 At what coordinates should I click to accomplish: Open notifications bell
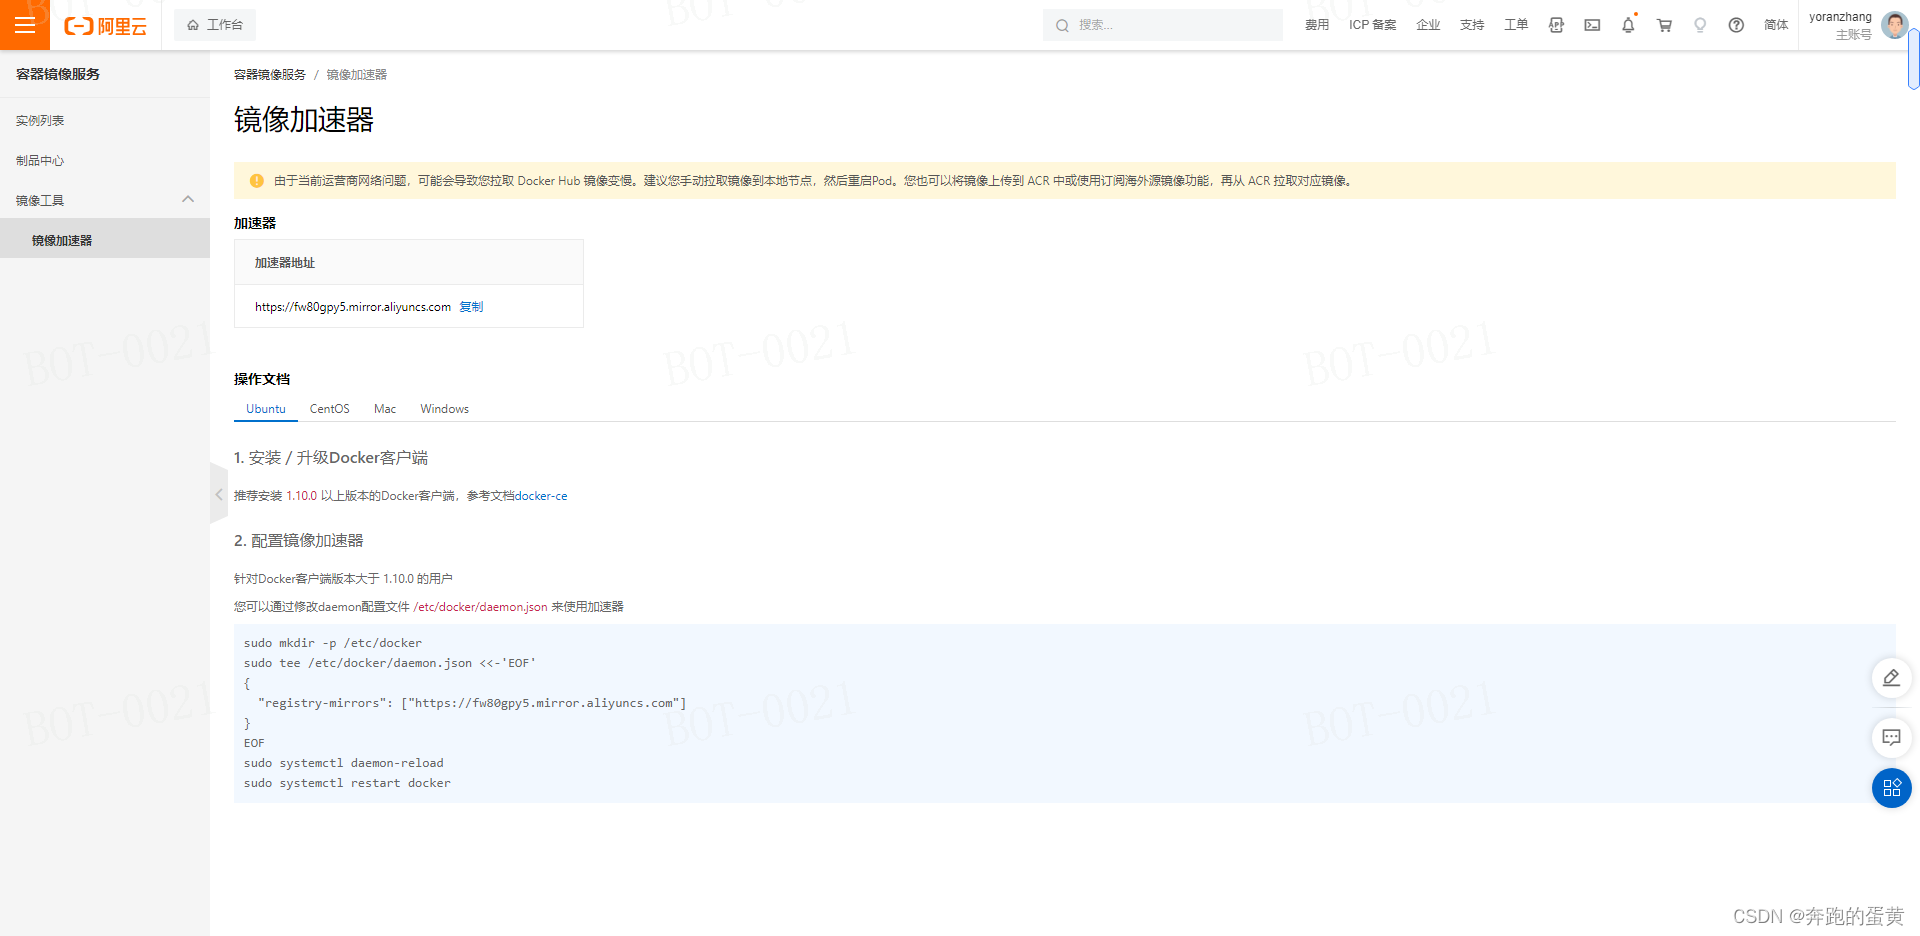(x=1628, y=25)
